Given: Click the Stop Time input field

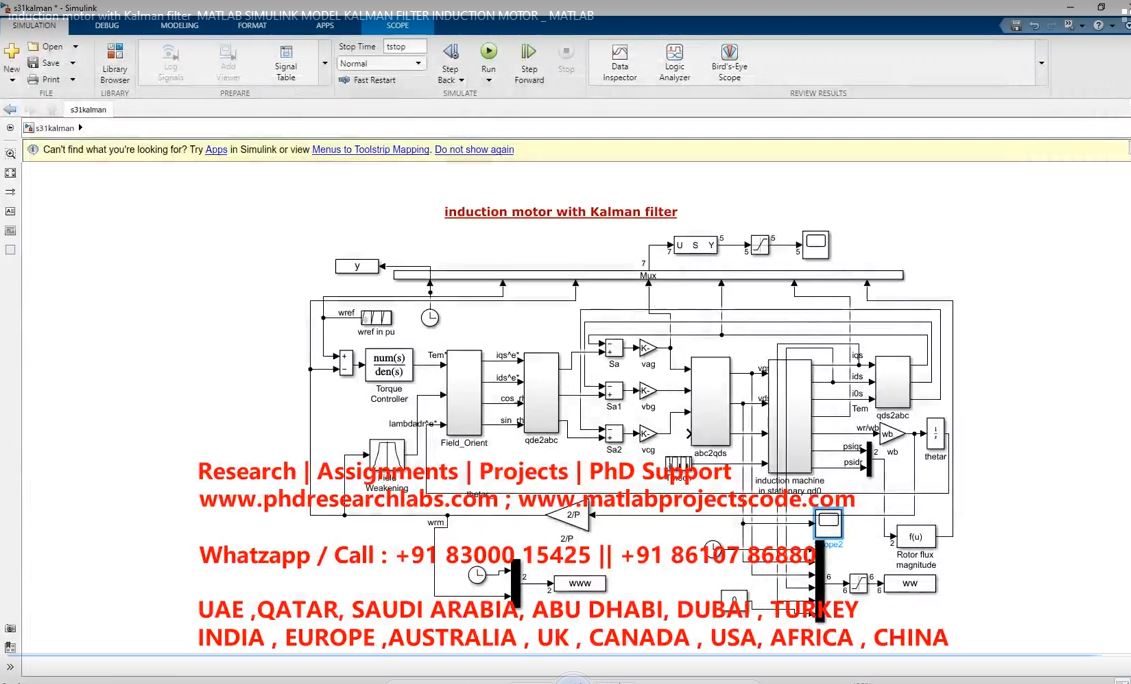Looking at the screenshot, I should coord(404,46).
